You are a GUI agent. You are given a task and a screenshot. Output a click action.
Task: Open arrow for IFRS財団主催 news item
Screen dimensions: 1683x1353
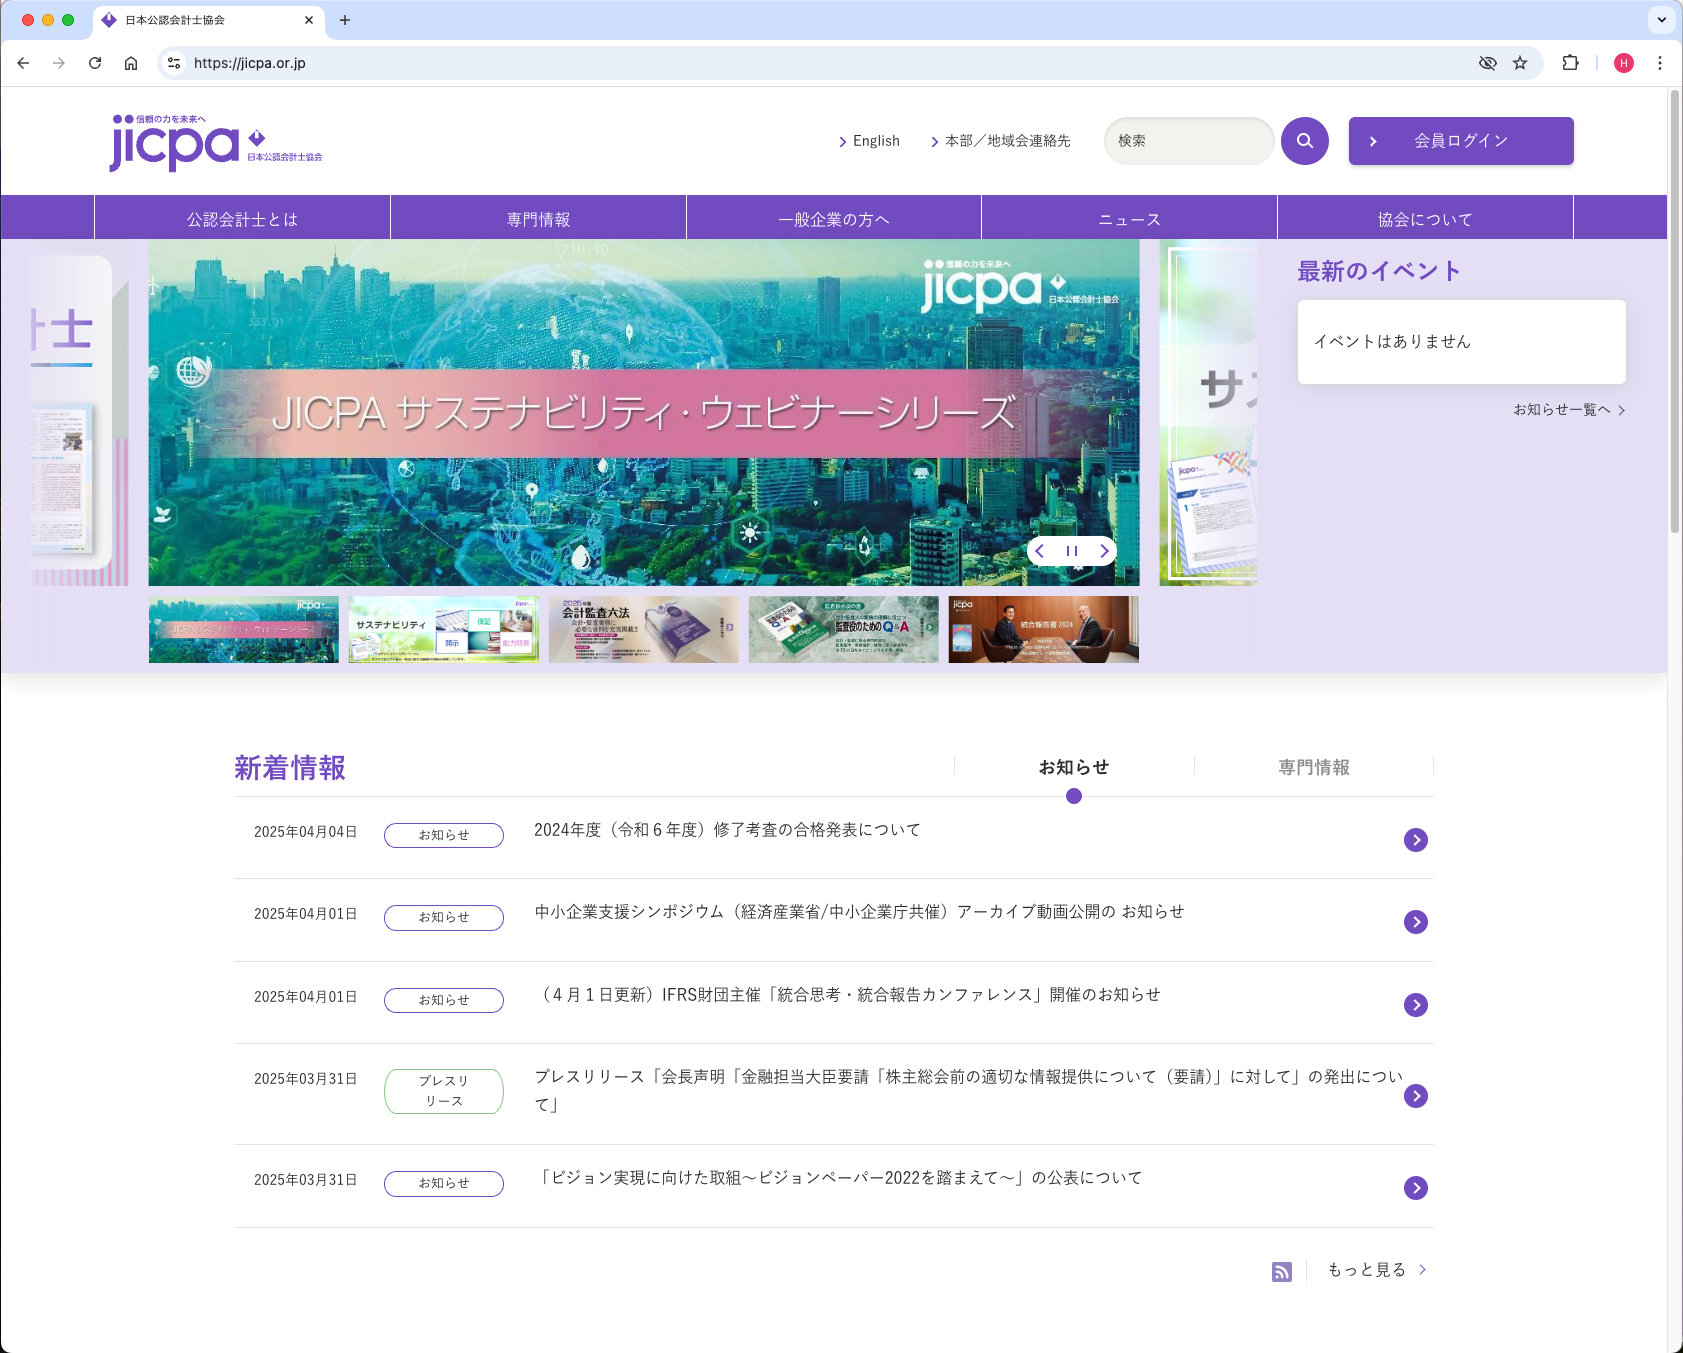coord(1416,1005)
